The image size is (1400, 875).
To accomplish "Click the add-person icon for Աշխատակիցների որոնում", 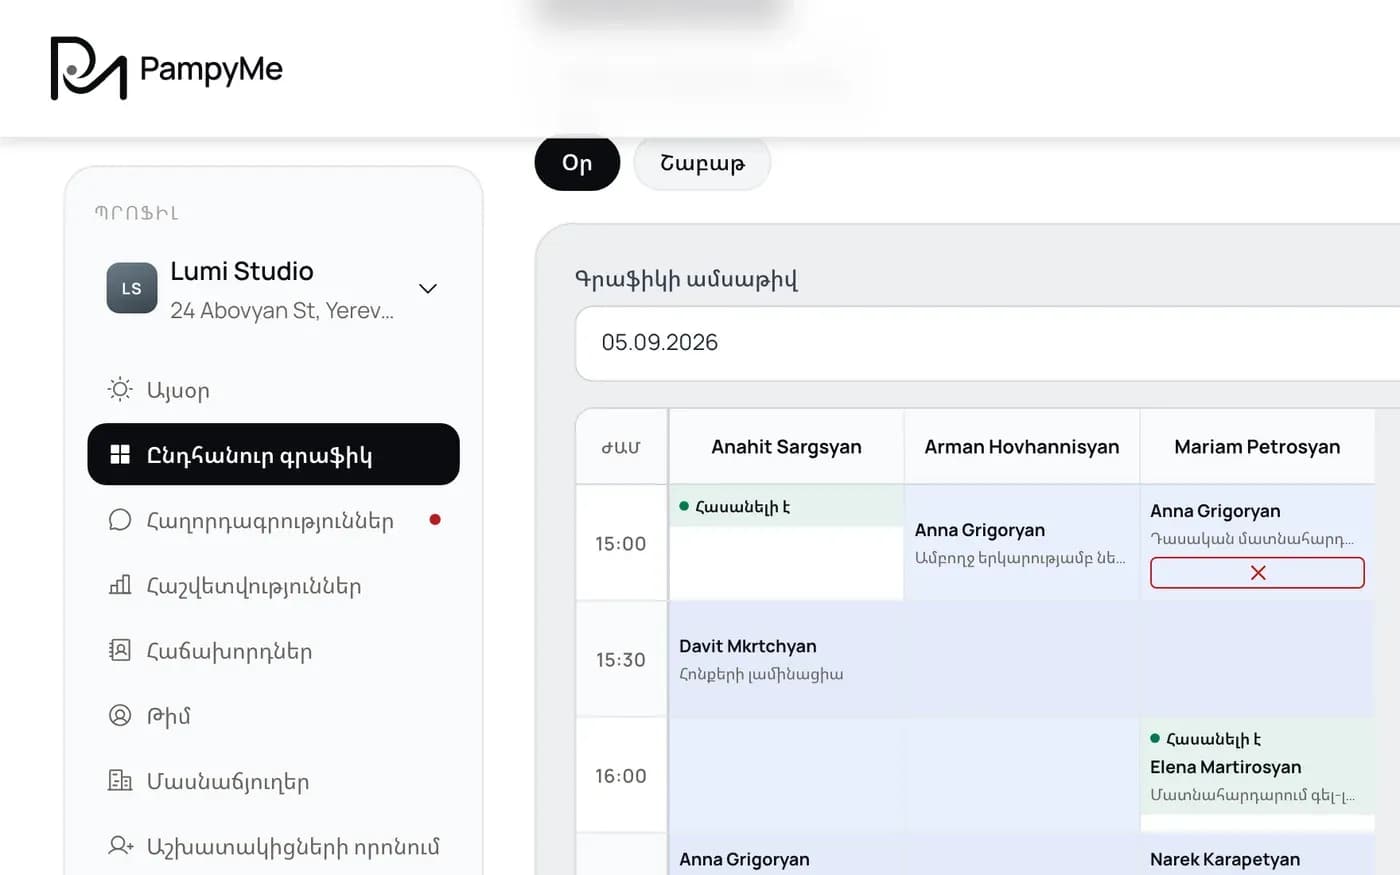I will [121, 846].
